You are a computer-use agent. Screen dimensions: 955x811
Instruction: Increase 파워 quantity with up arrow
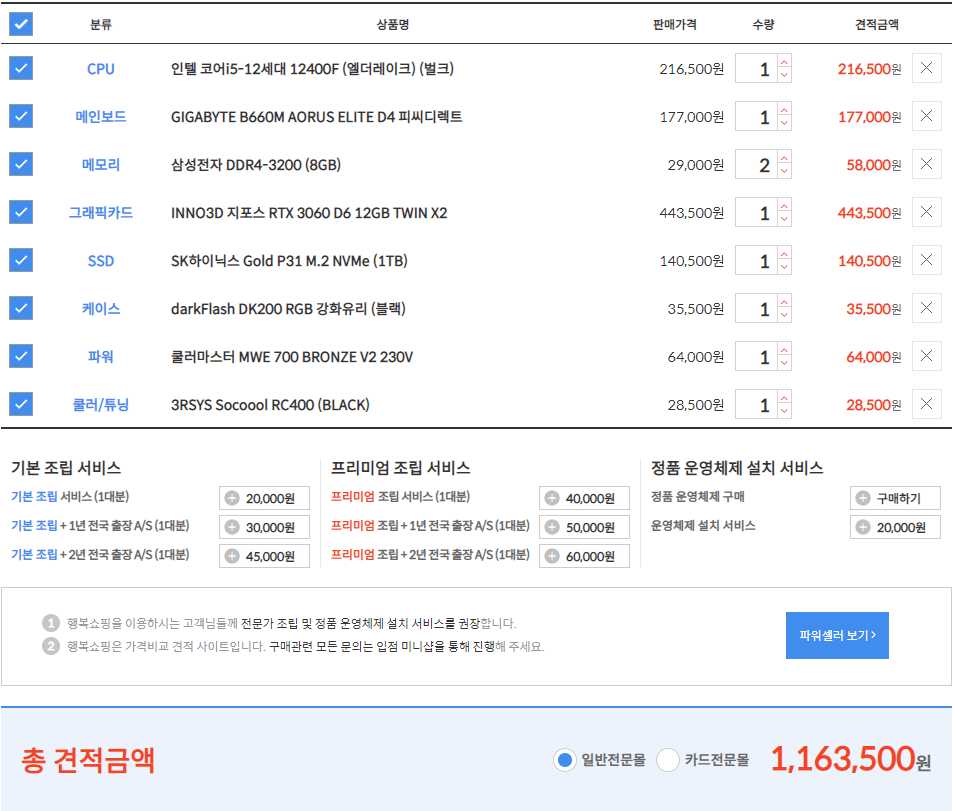(784, 349)
